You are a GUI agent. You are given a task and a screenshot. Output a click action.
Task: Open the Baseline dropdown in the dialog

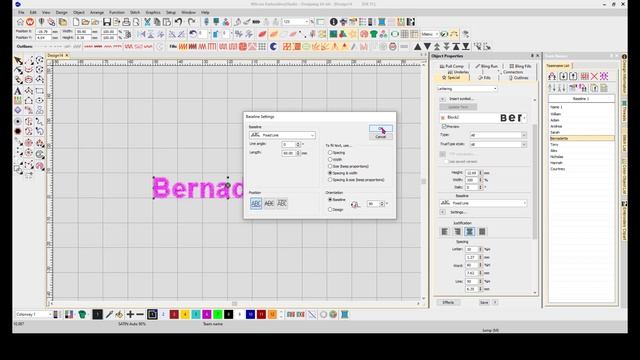pyautogui.click(x=282, y=135)
